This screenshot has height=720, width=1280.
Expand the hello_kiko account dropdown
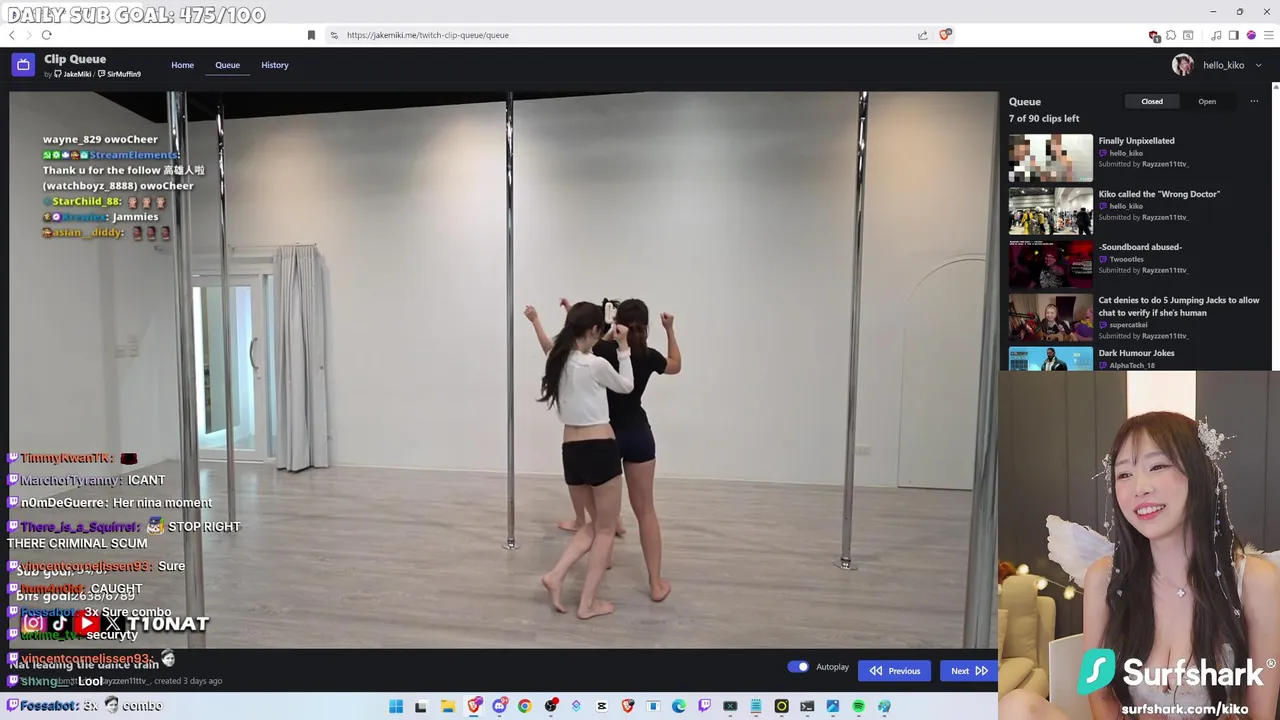point(1258,65)
